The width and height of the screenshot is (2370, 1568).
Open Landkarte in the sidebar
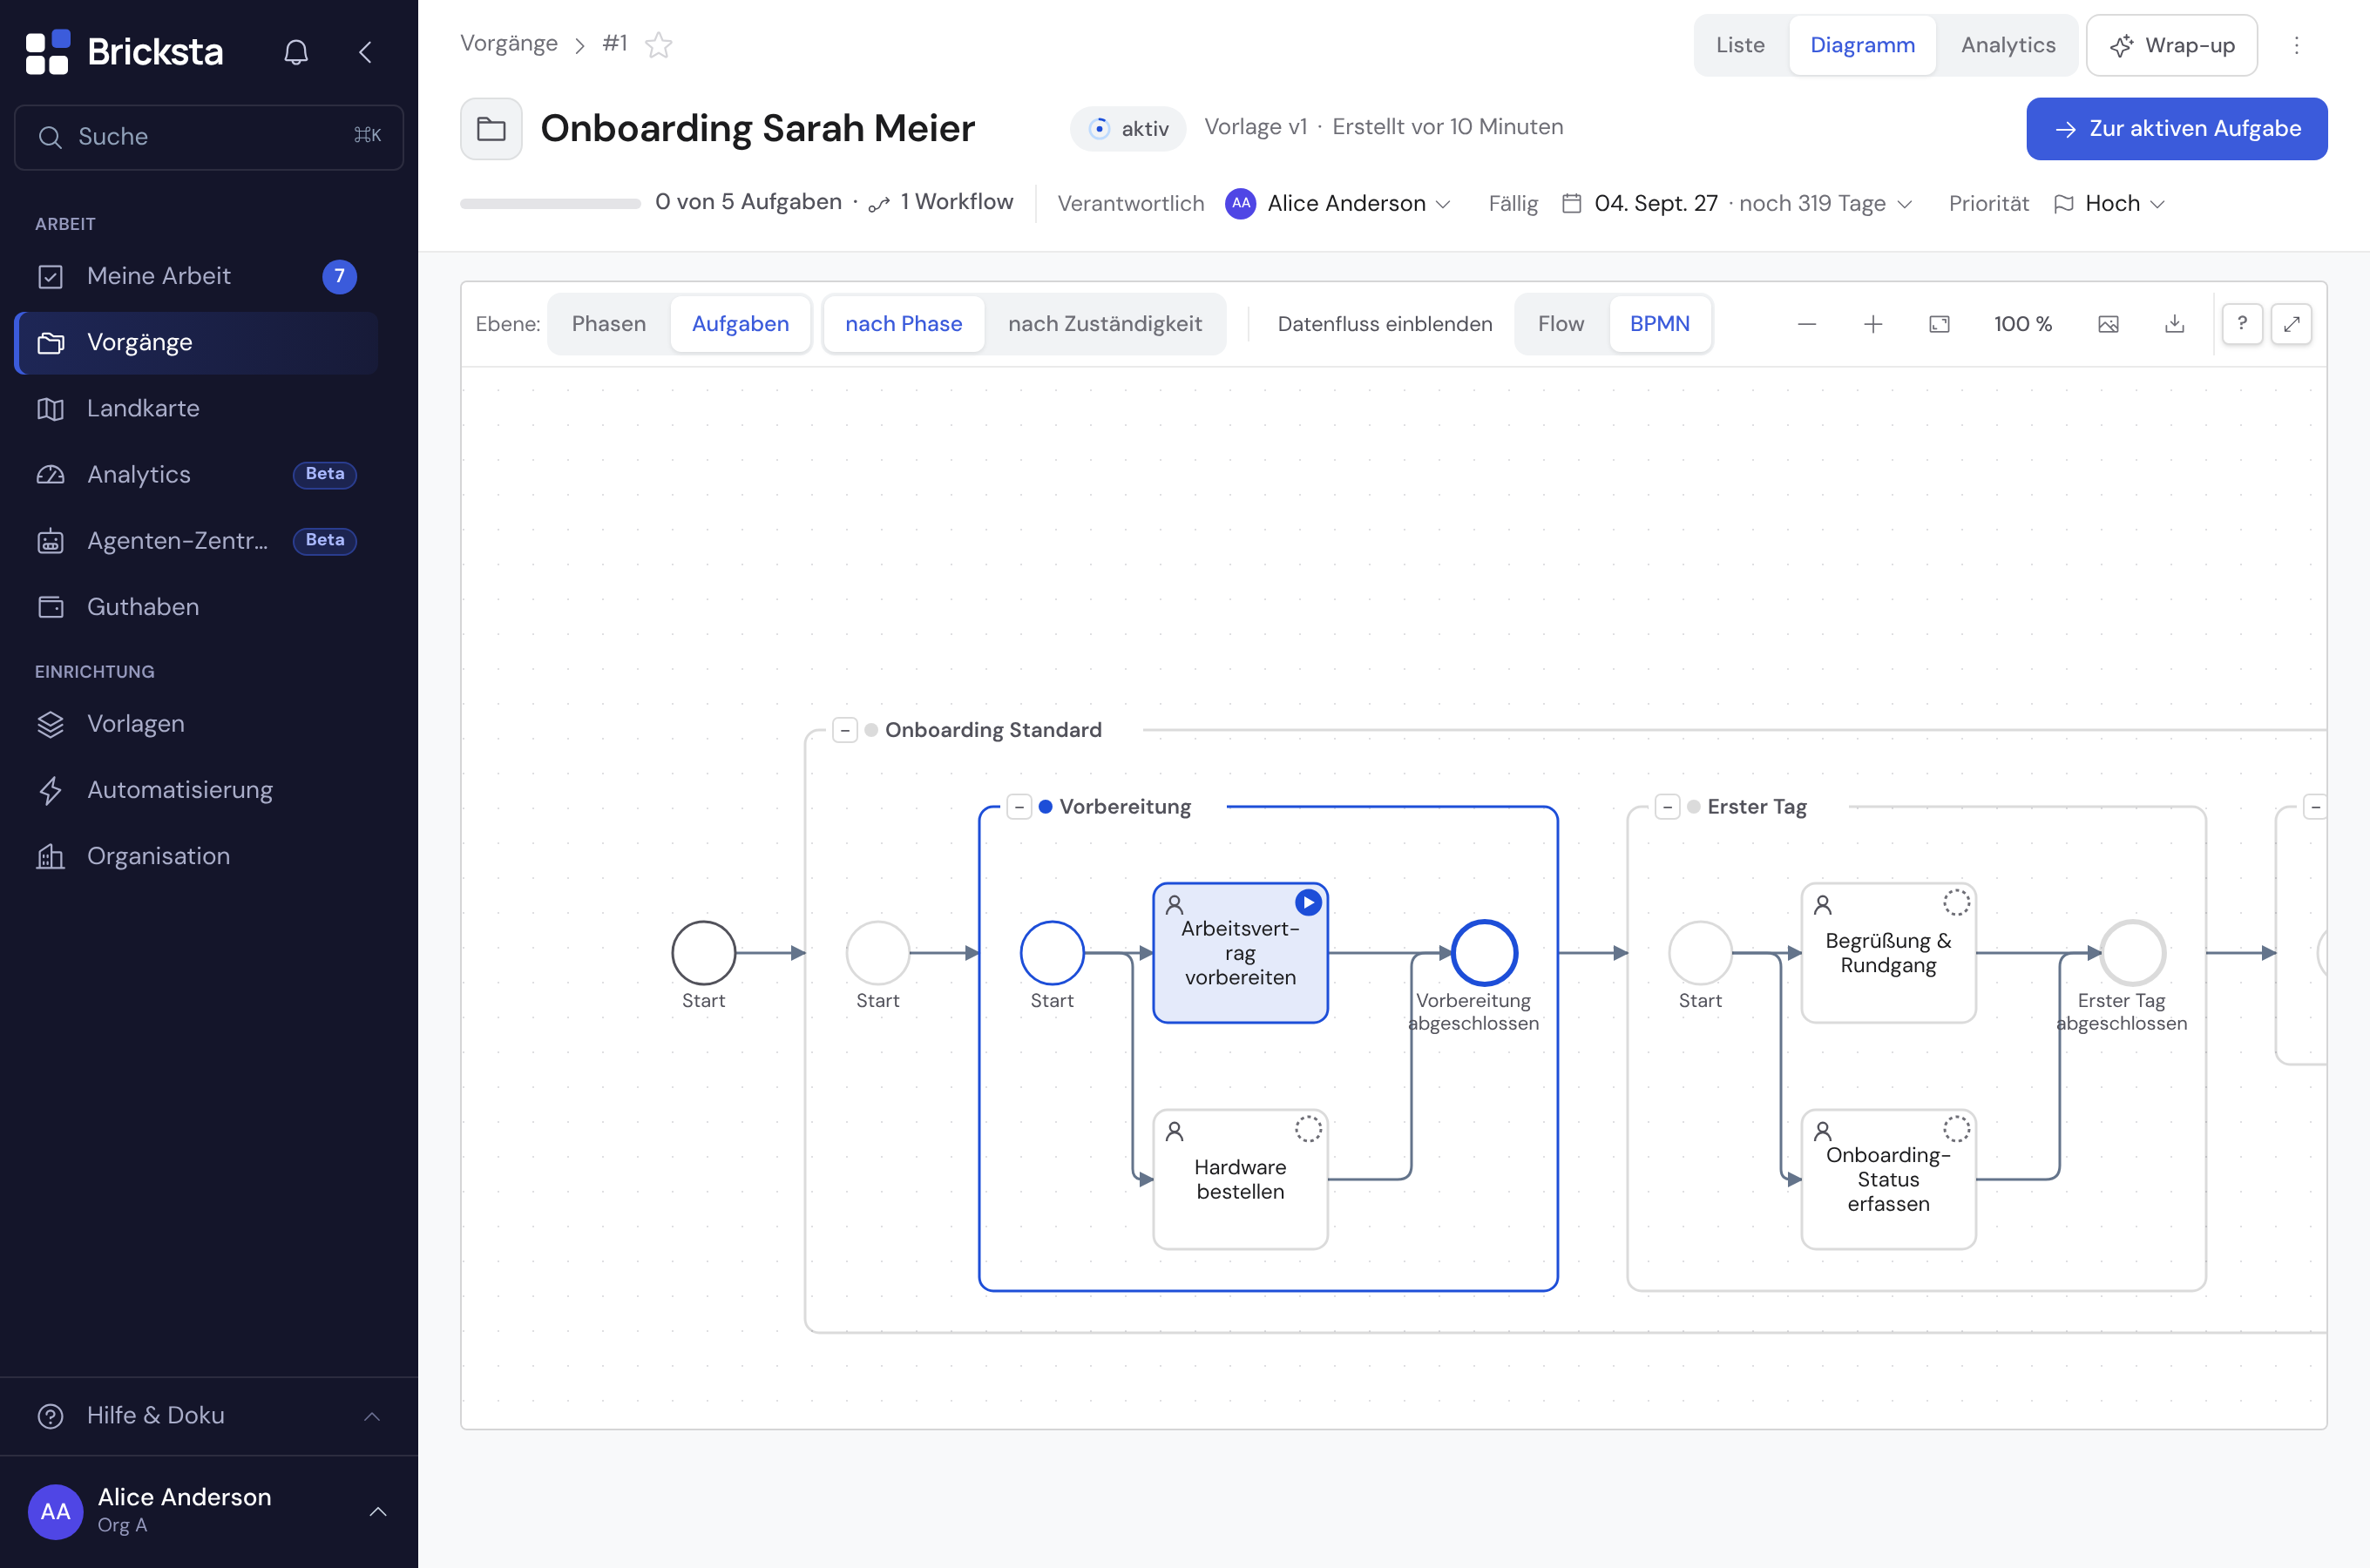[x=197, y=408]
